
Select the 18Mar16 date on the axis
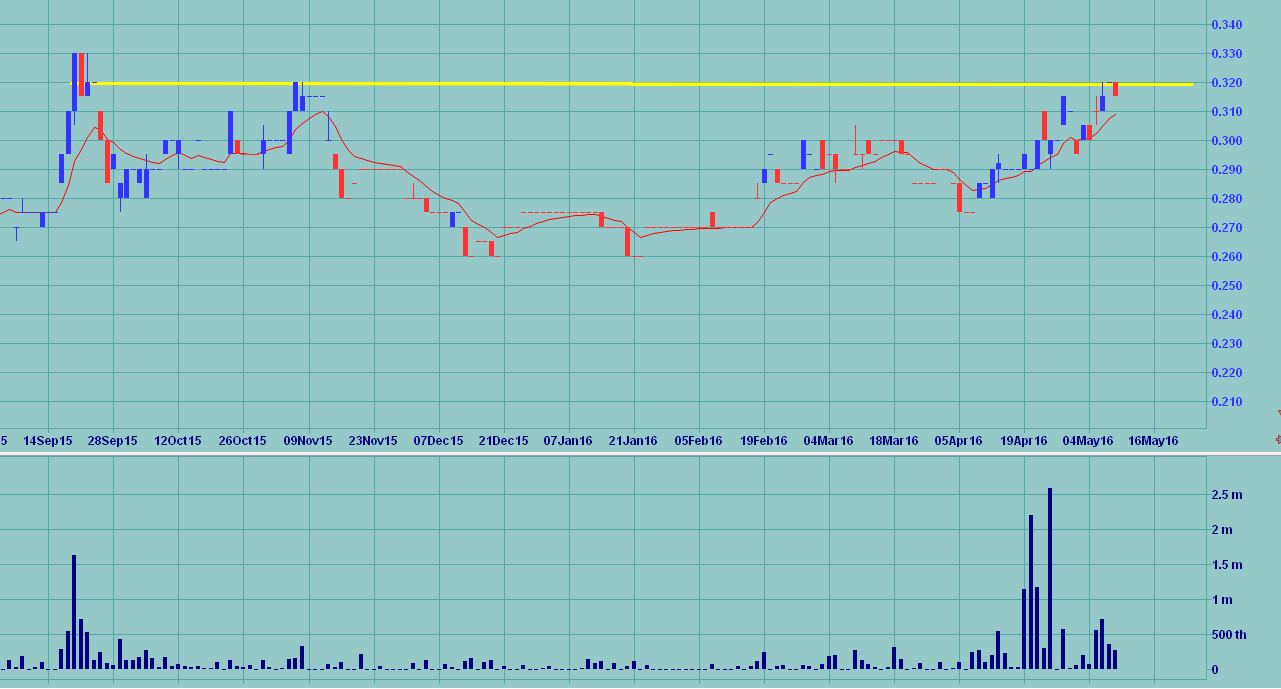pos(894,441)
